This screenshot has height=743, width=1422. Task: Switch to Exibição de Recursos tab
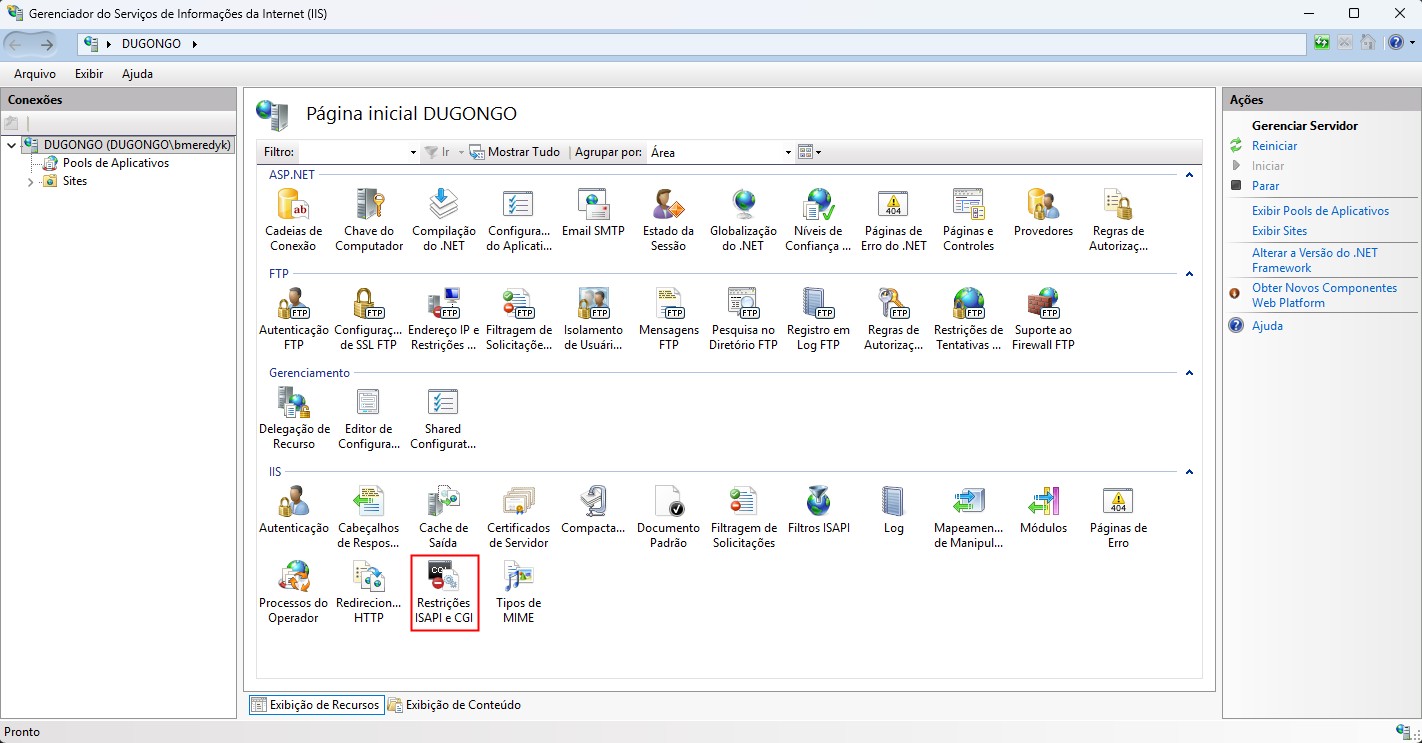315,705
